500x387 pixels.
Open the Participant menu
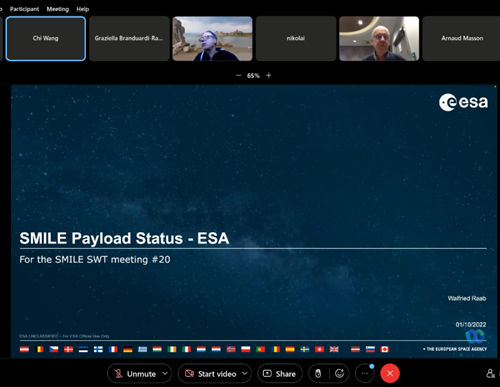click(24, 9)
